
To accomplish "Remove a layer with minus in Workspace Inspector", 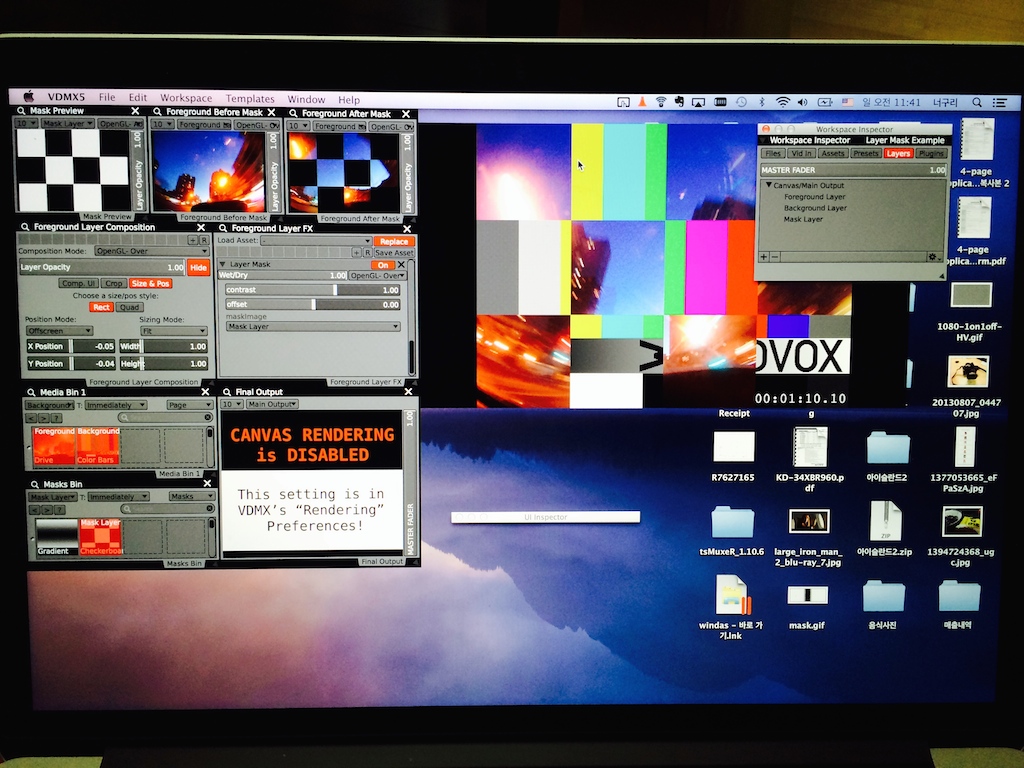I will (x=775, y=257).
